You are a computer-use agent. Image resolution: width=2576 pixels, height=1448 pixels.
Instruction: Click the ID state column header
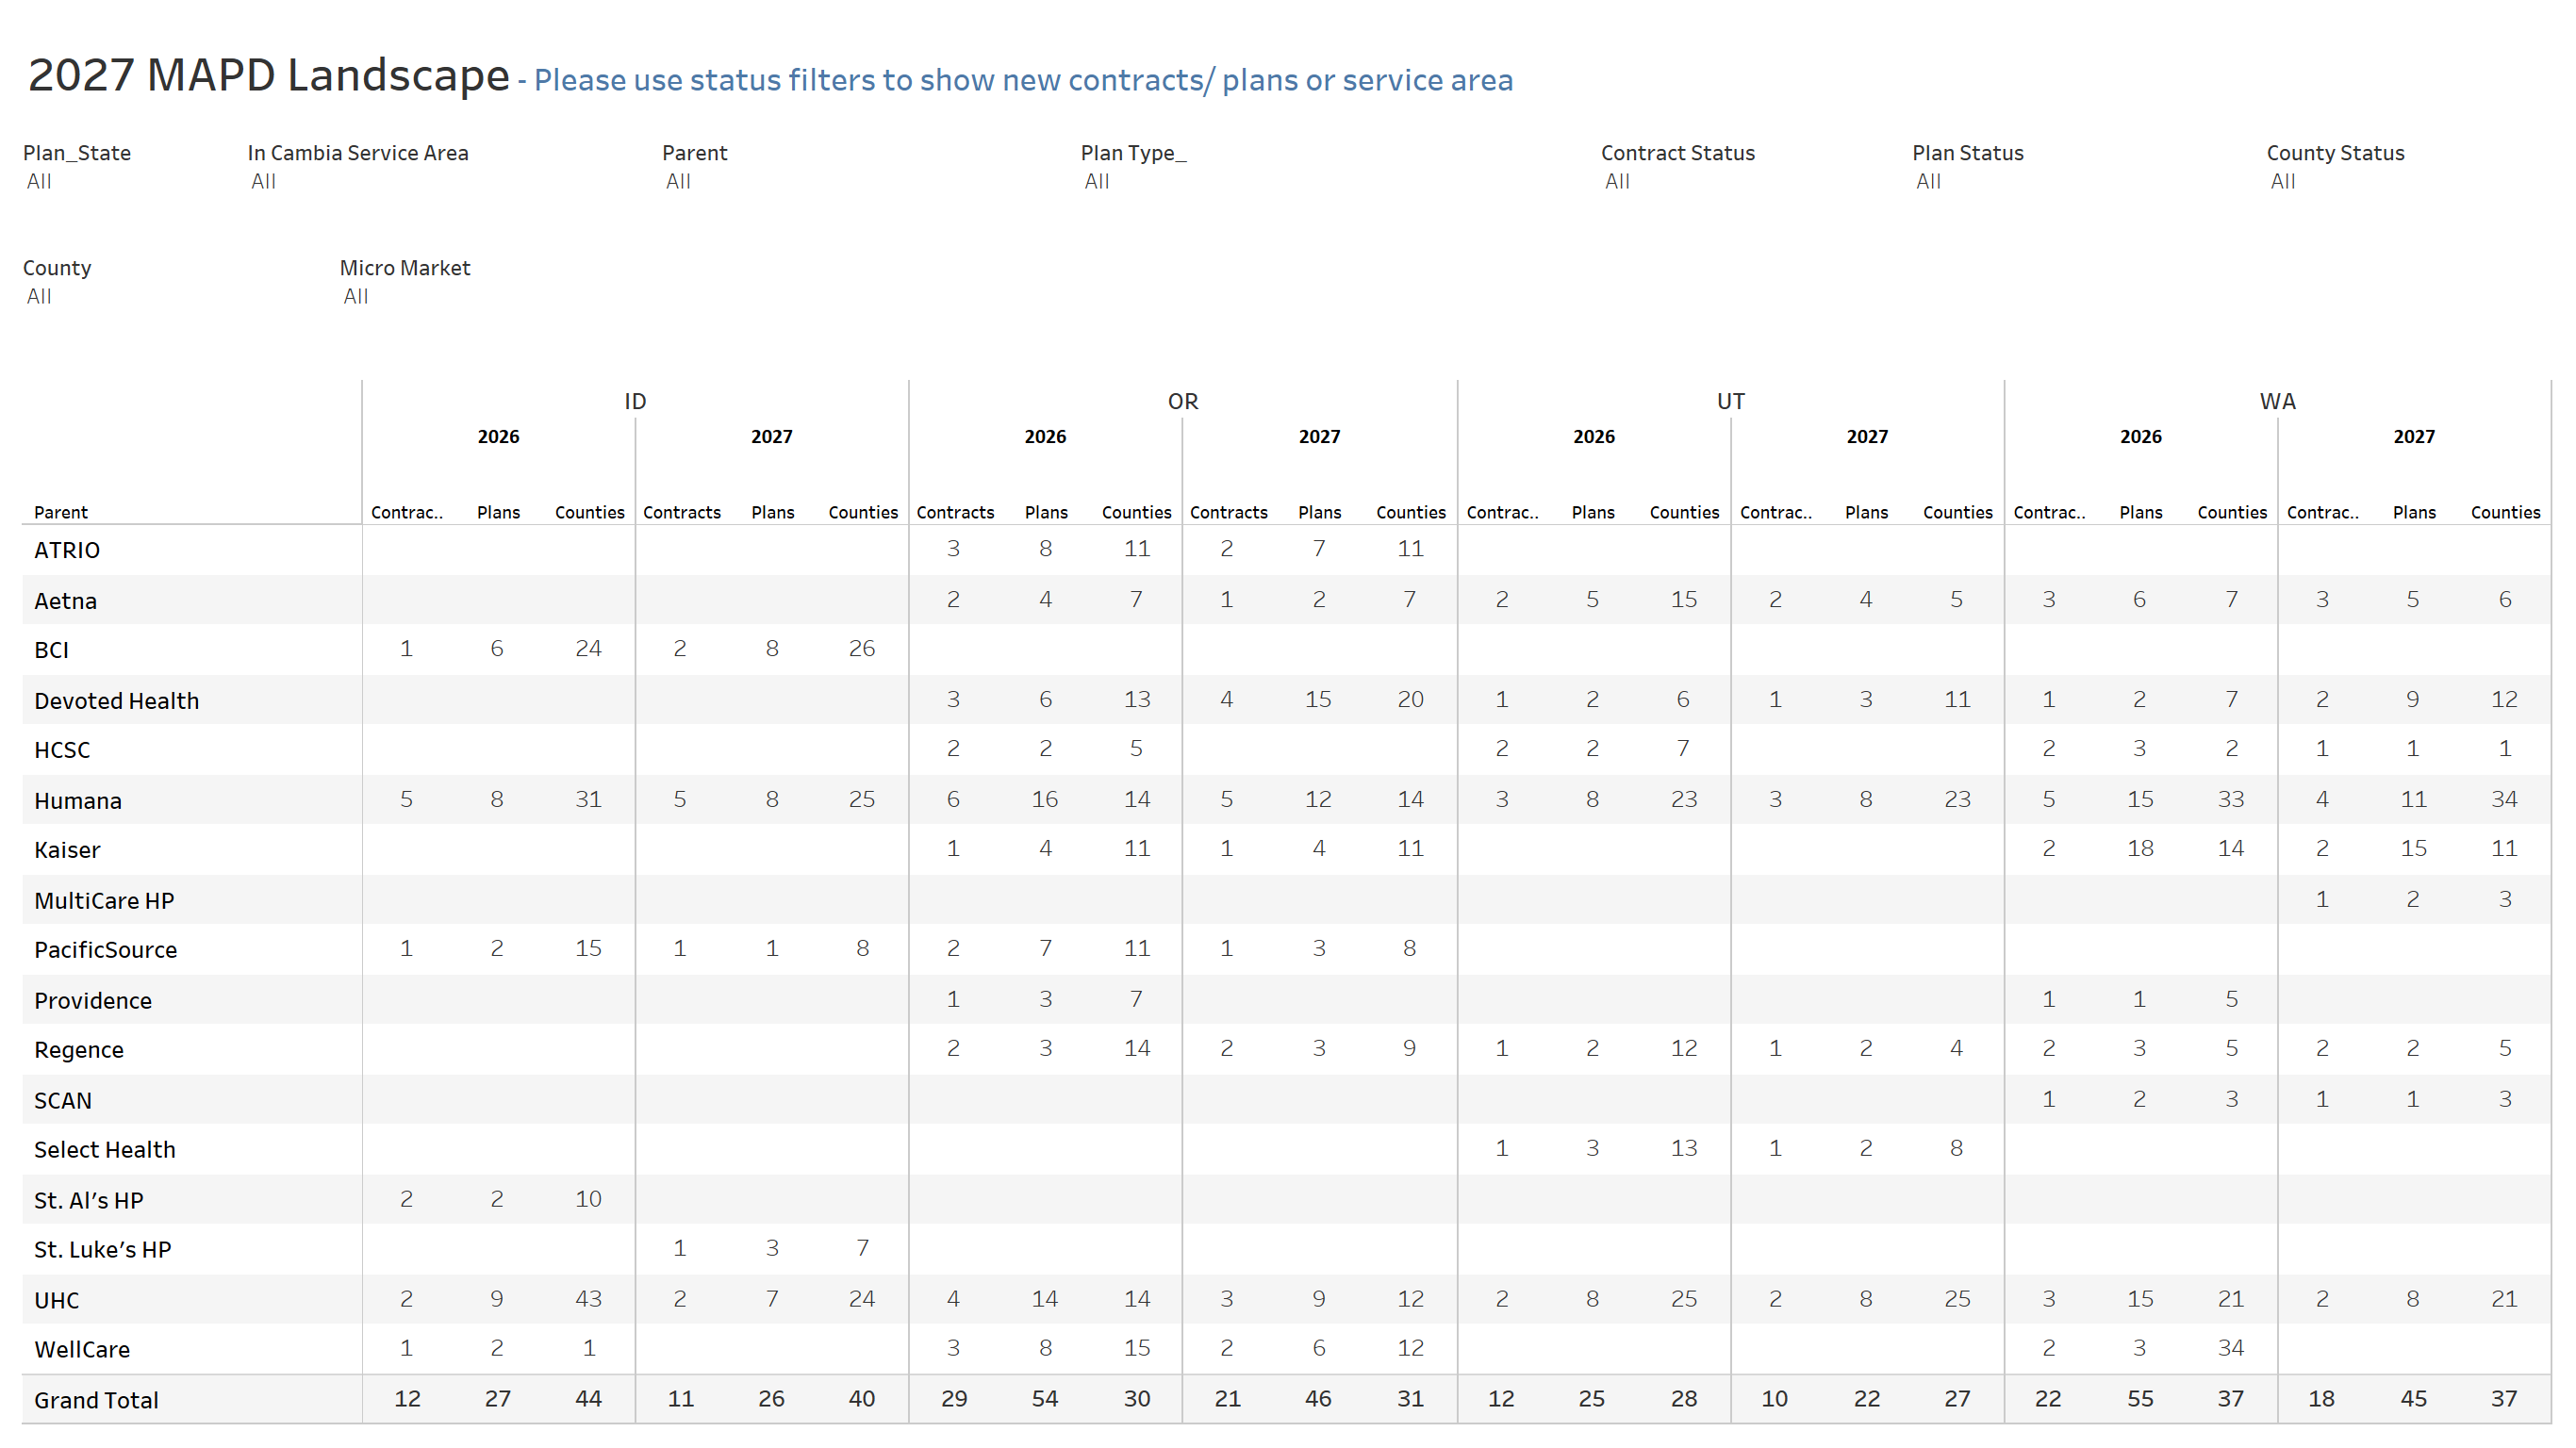(x=635, y=401)
